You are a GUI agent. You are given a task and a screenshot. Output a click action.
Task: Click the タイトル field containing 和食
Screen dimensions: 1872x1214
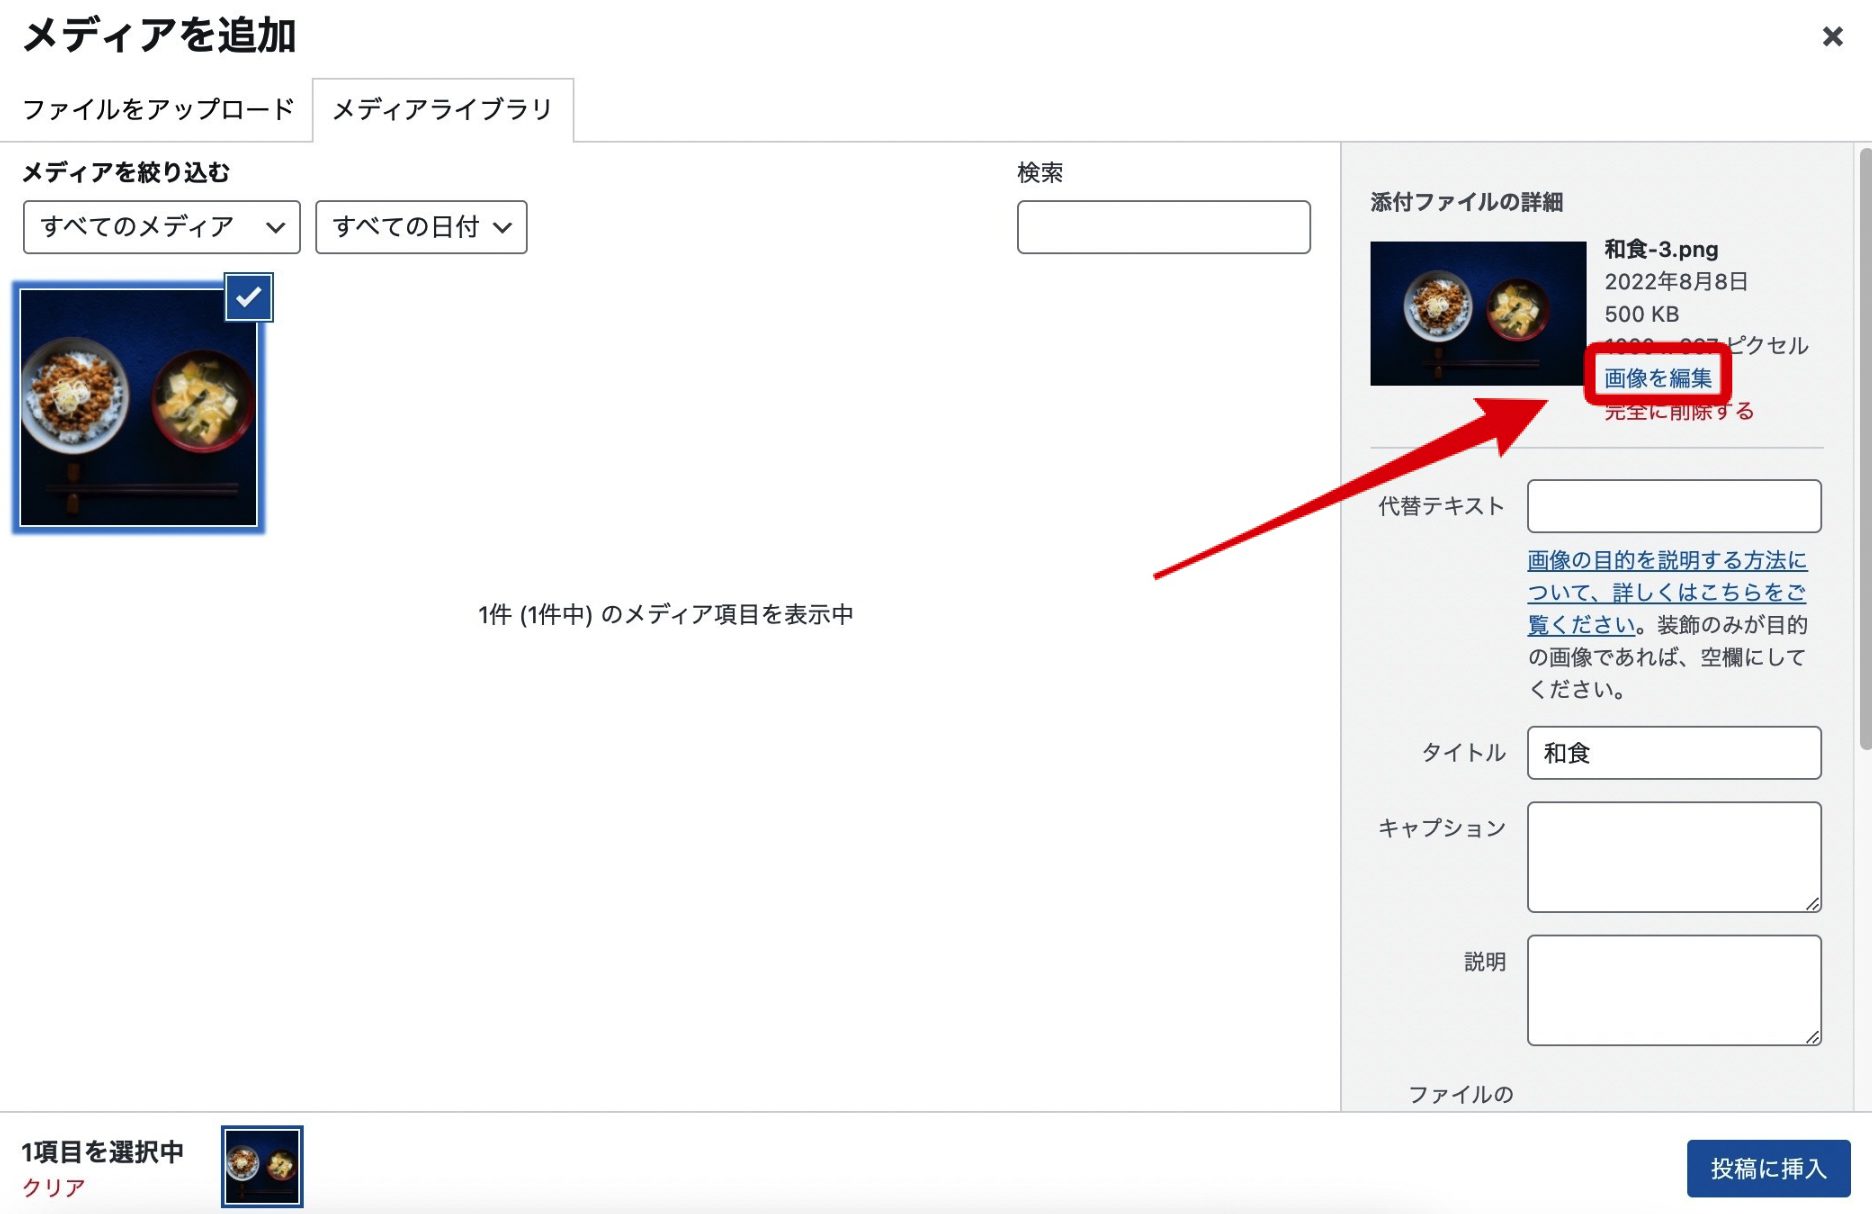[1673, 753]
